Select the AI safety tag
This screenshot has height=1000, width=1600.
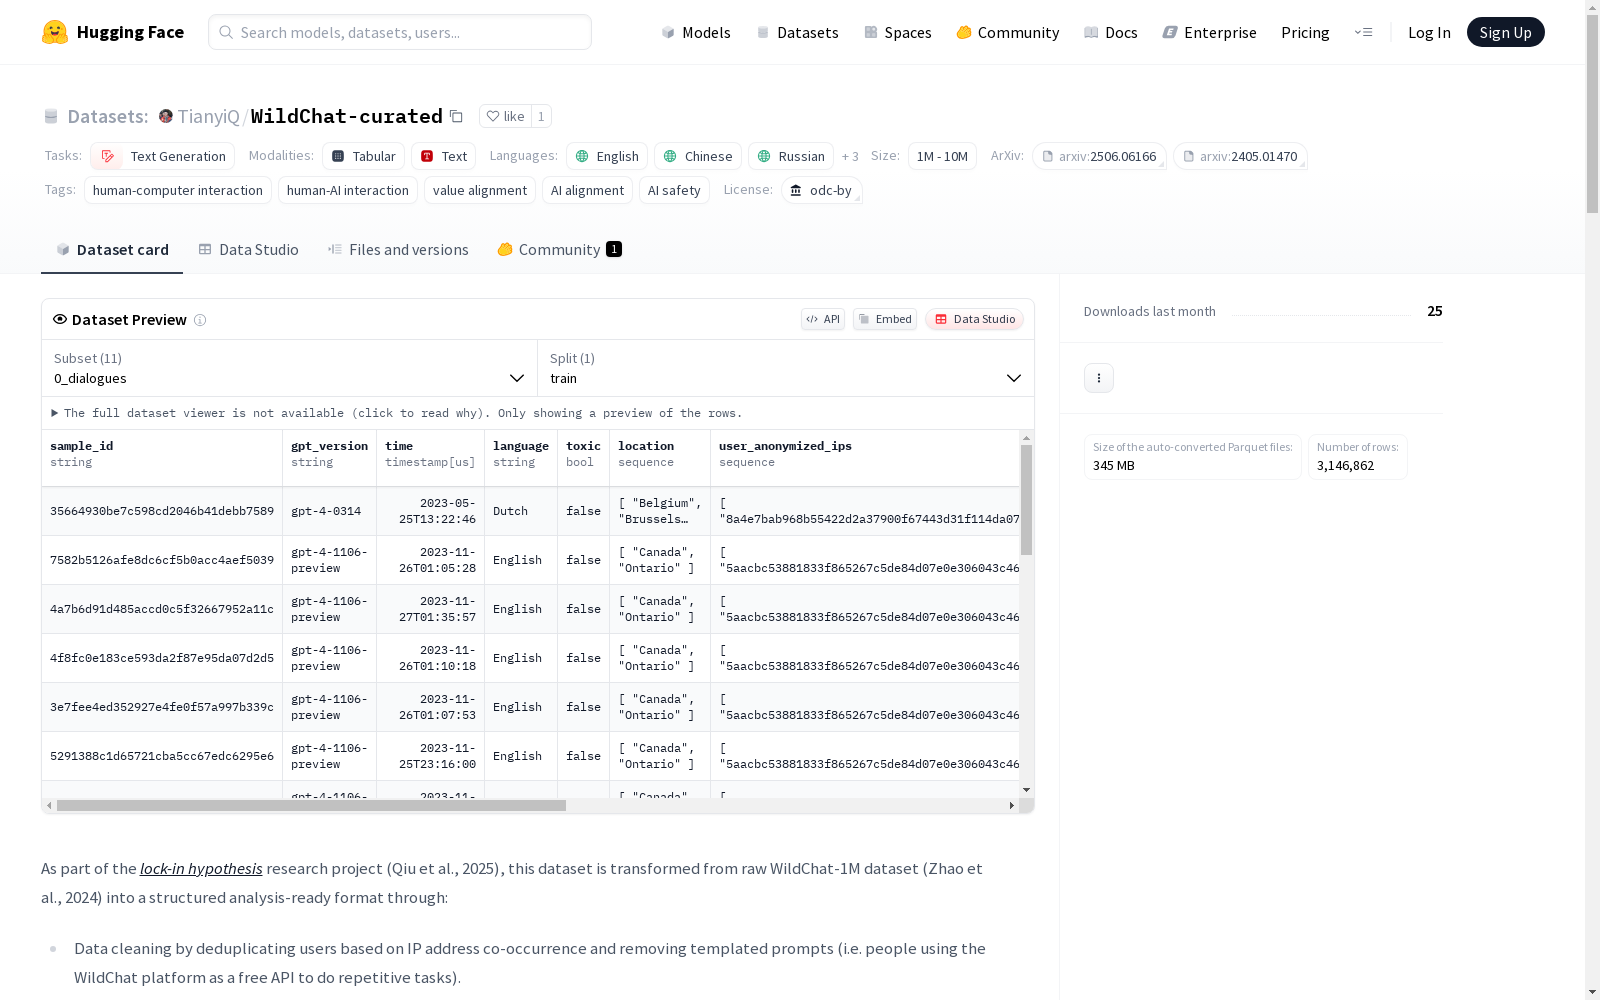pyautogui.click(x=674, y=190)
